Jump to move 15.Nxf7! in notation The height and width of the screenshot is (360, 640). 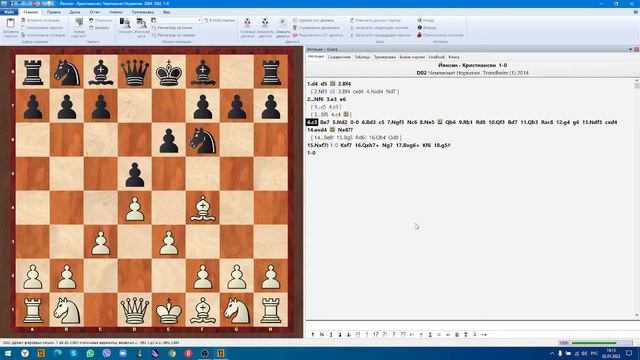[x=317, y=145]
